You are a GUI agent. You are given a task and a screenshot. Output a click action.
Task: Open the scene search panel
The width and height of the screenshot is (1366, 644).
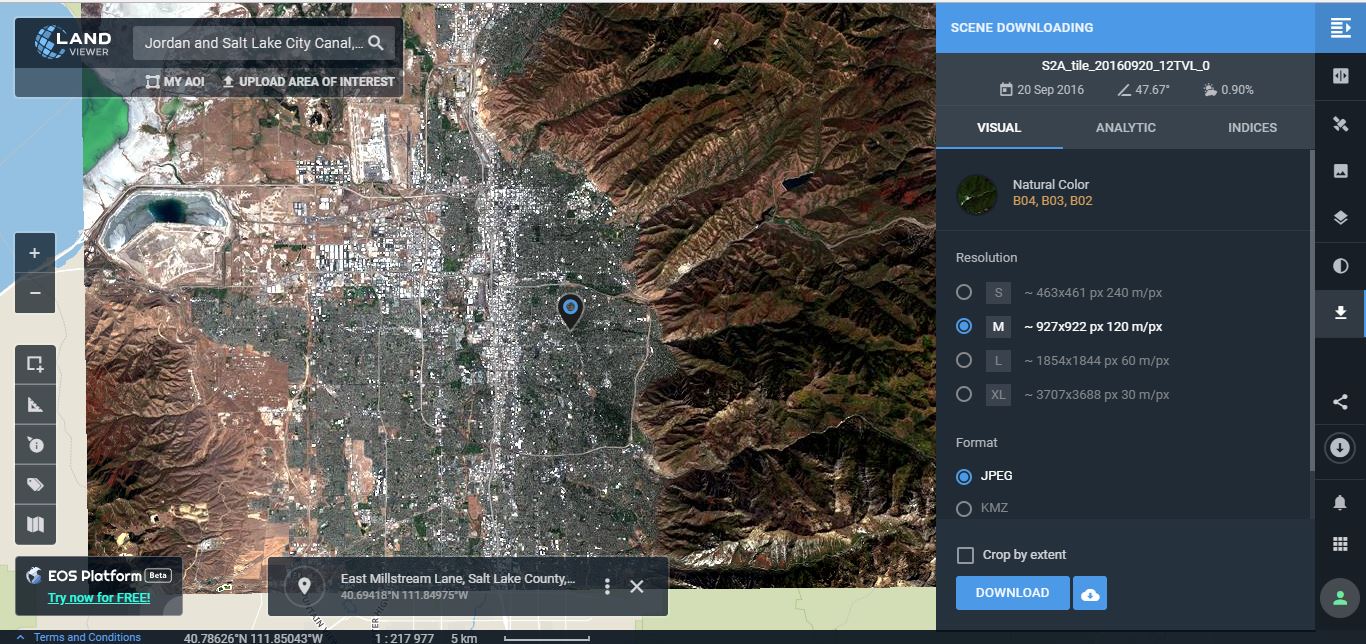[x=1340, y=27]
